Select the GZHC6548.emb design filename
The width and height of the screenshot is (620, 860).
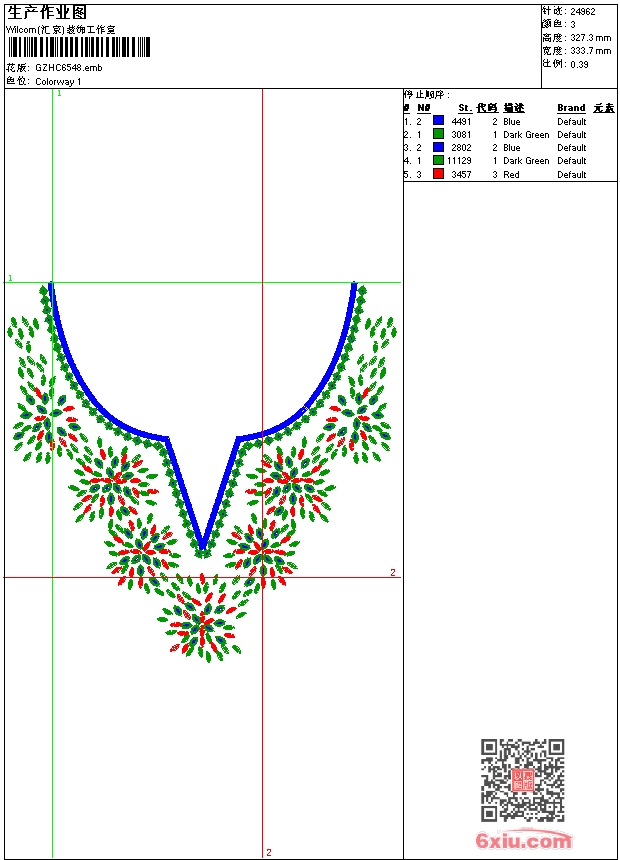click(68, 68)
